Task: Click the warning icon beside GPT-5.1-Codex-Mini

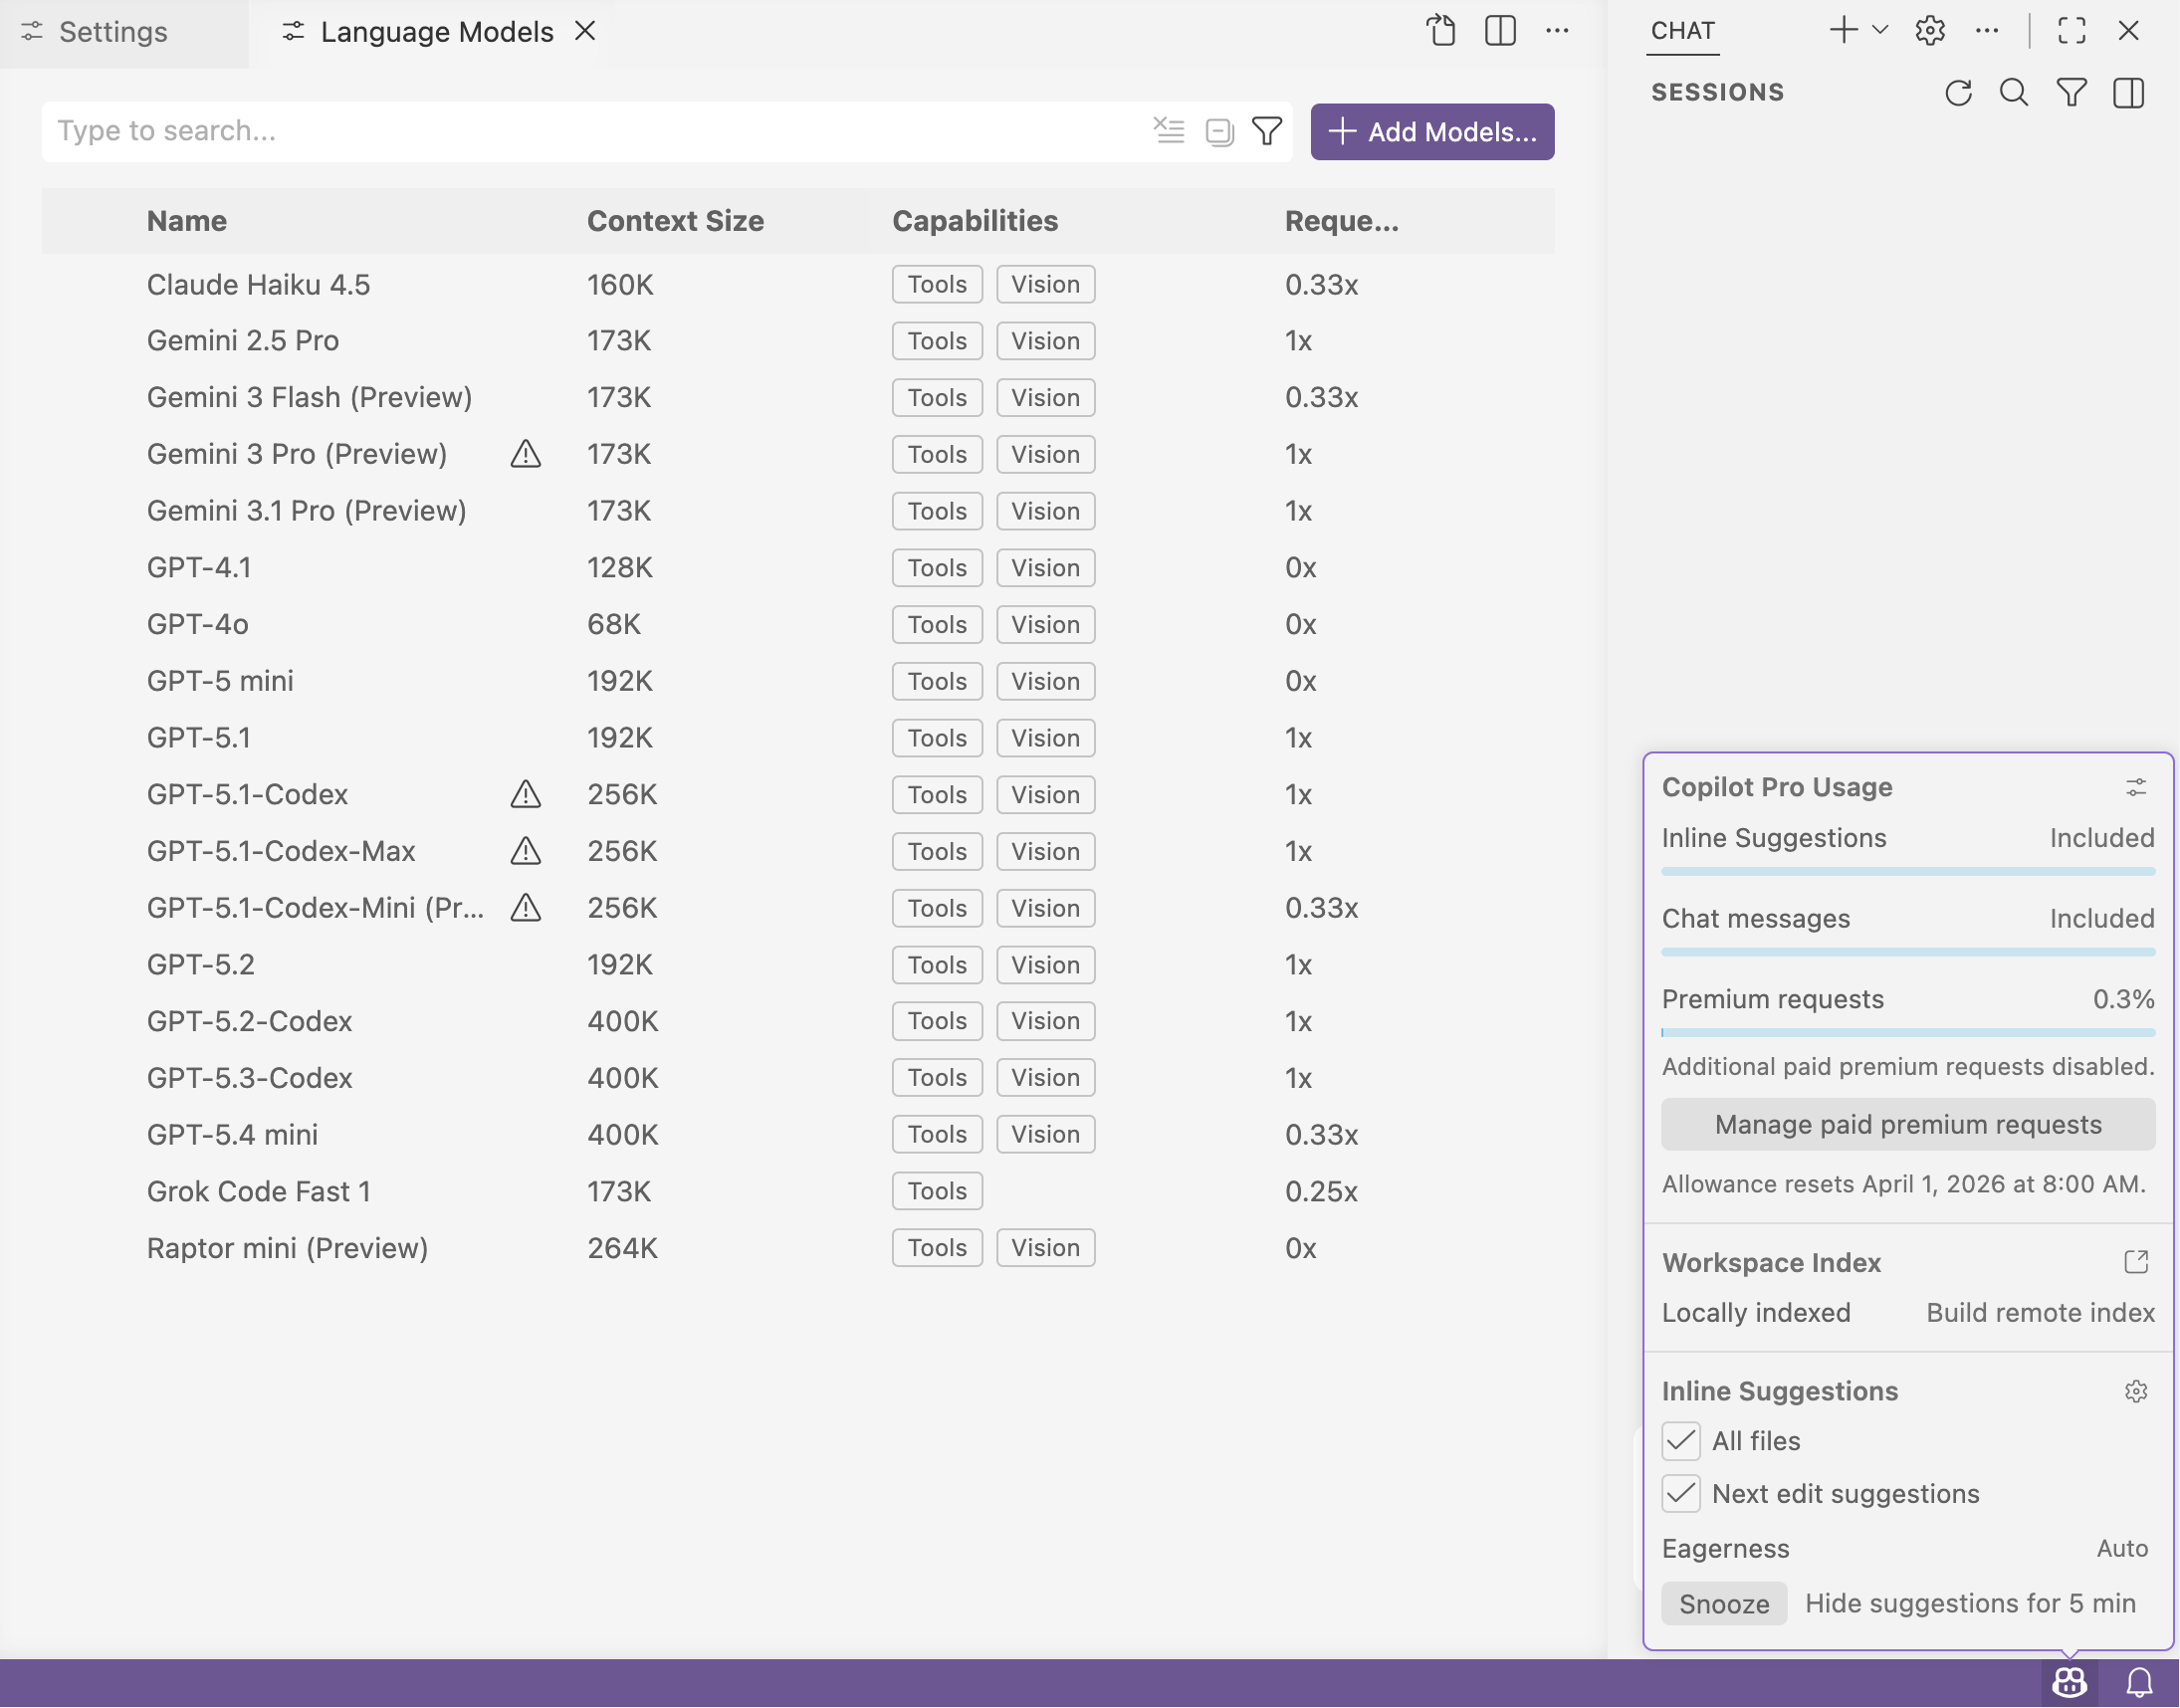Action: 526,908
